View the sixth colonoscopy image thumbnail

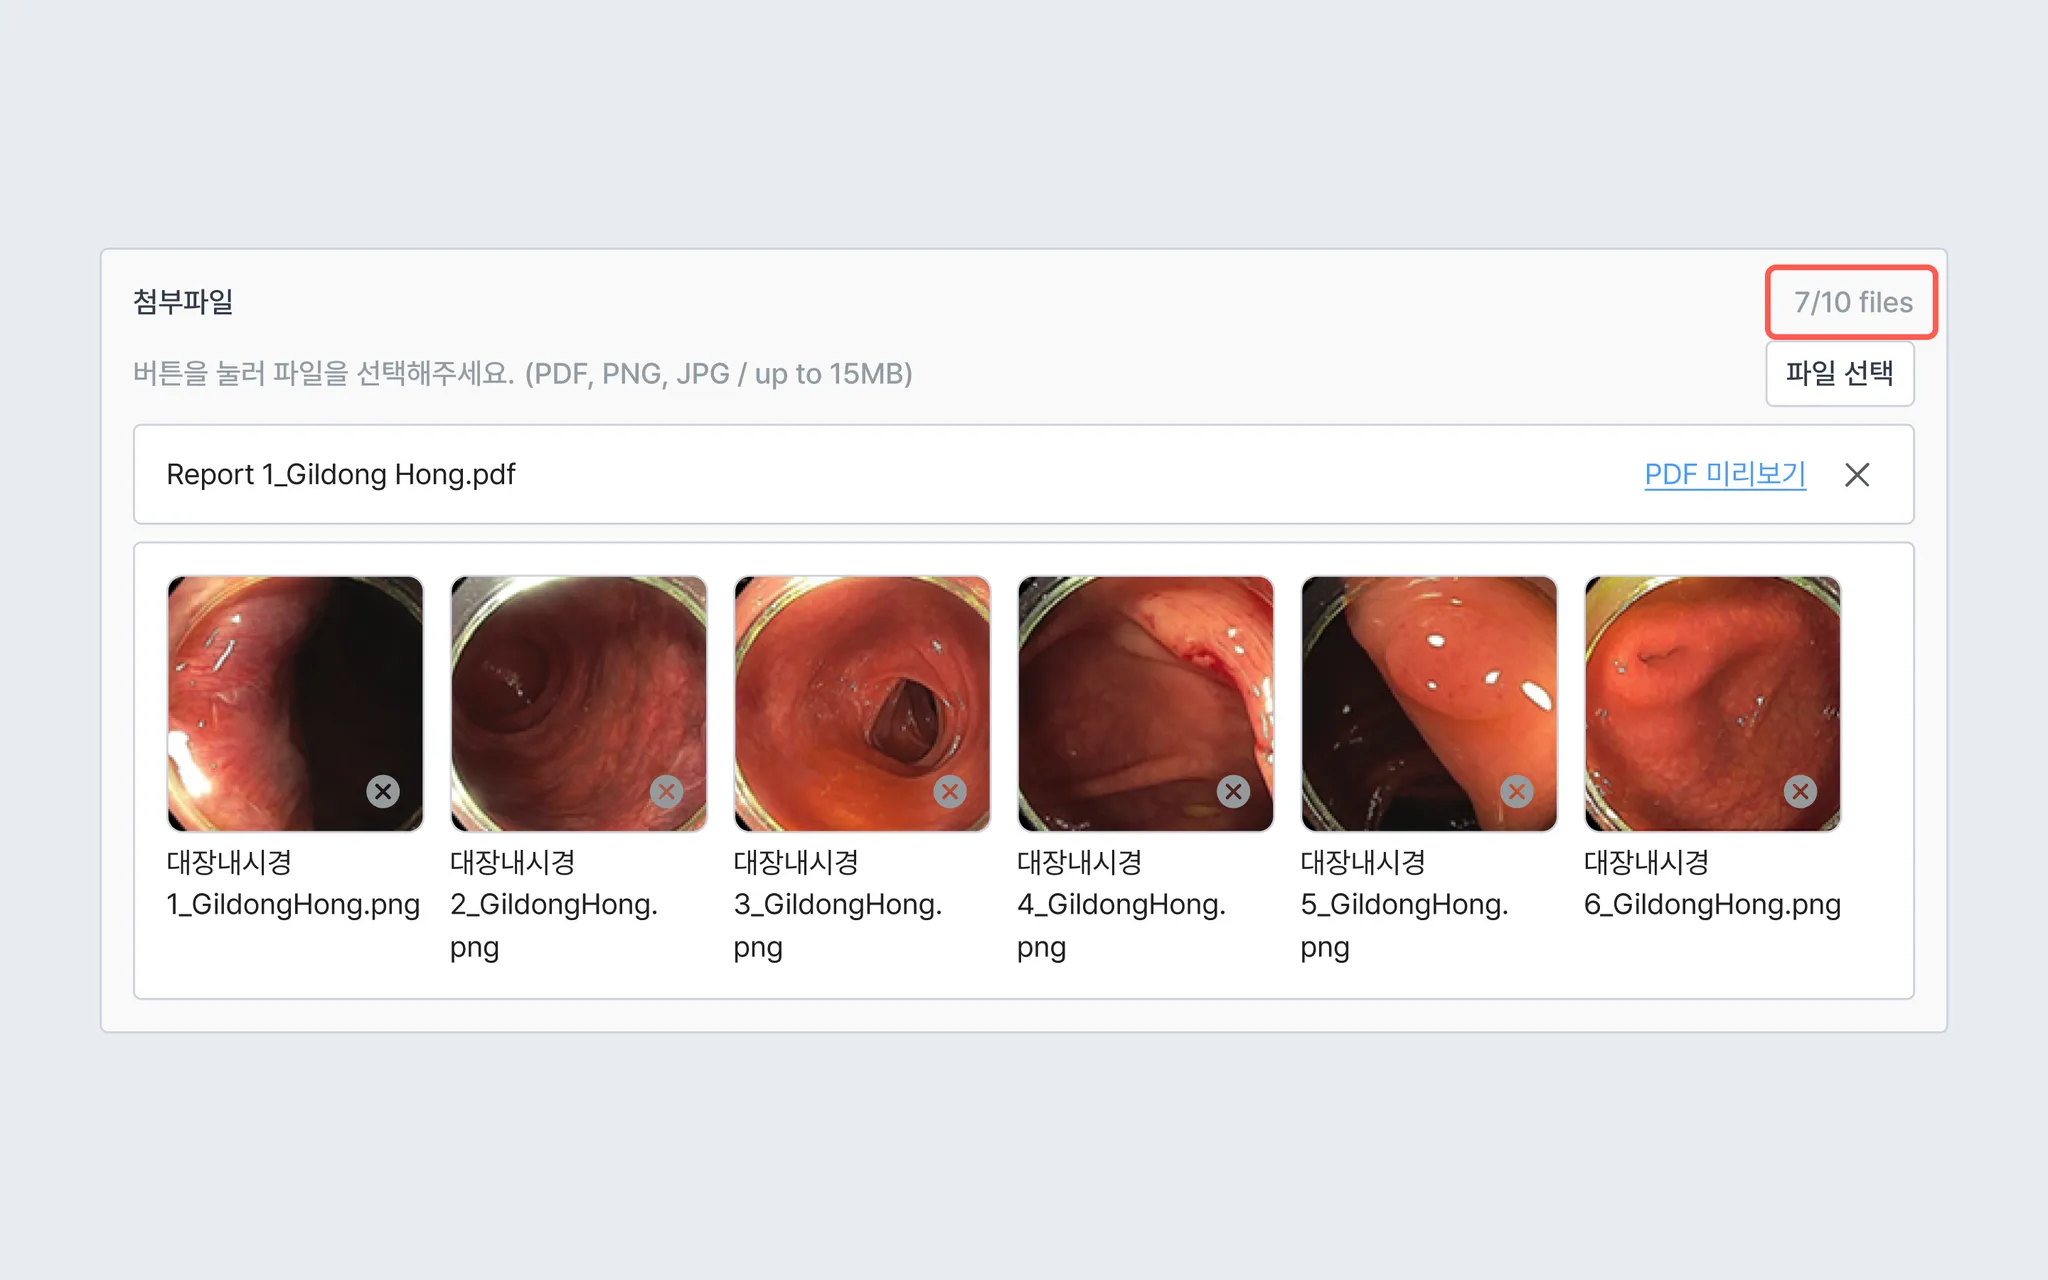[x=1700, y=690]
